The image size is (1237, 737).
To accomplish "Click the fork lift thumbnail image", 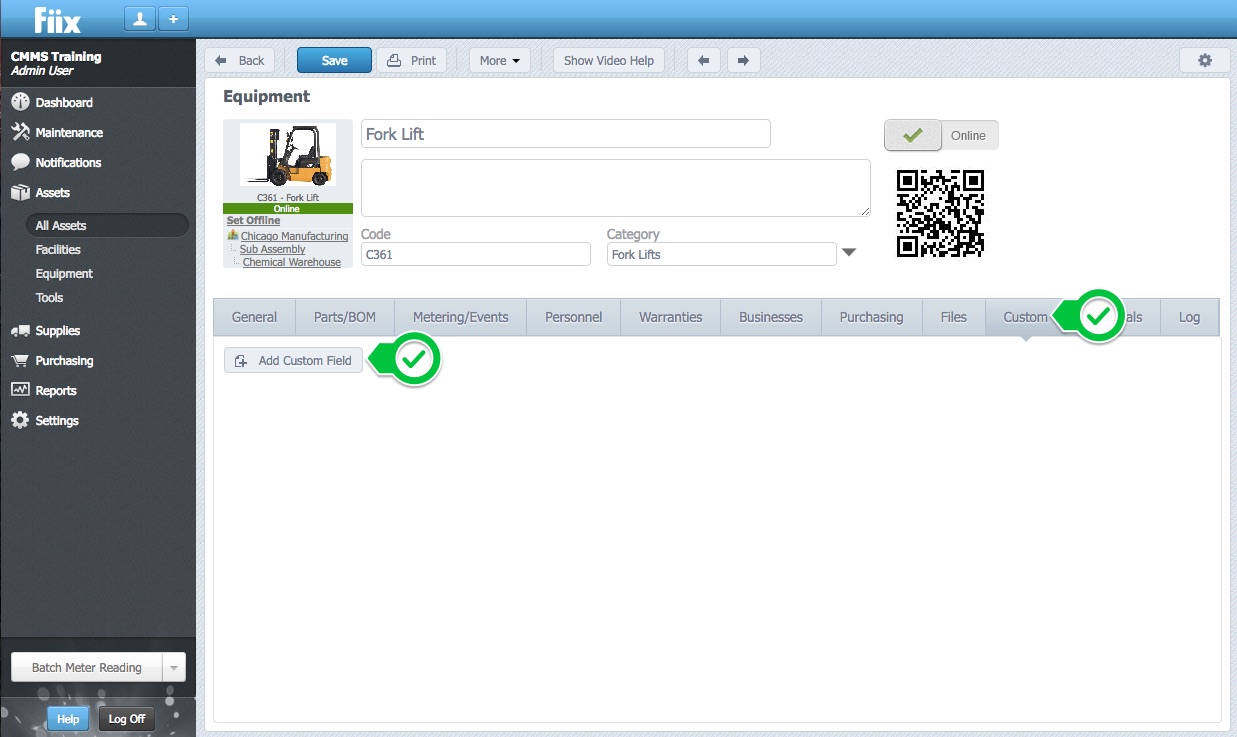I will (288, 155).
